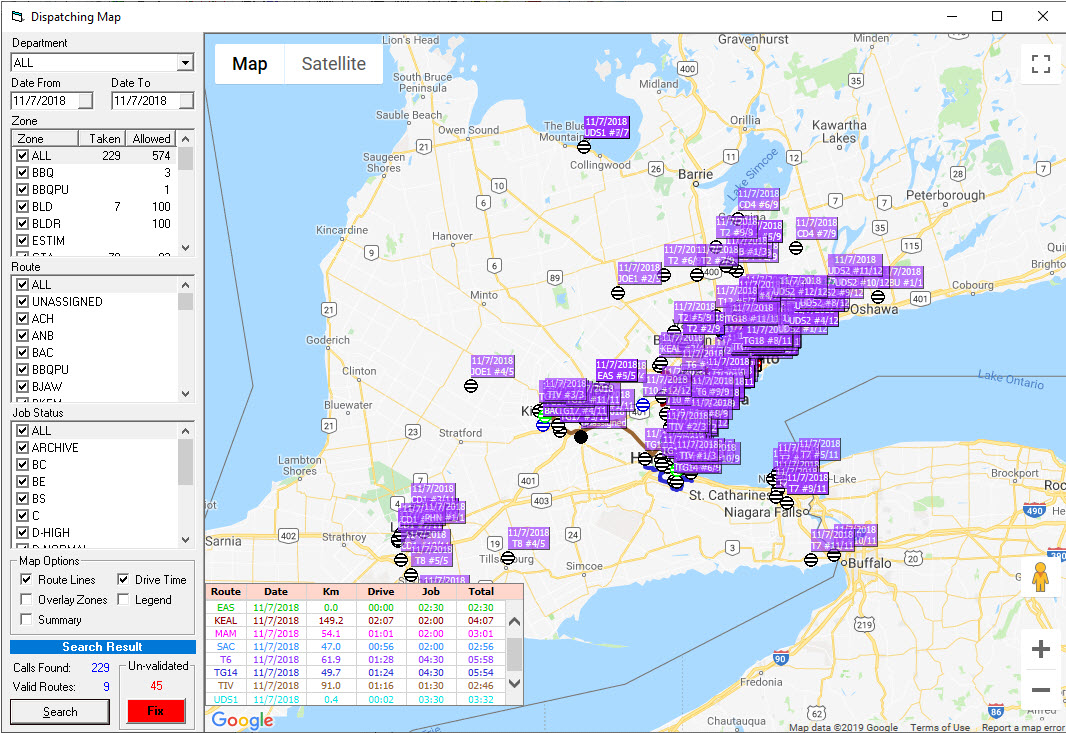Open the Date From calendar picker
Image resolution: width=1066 pixels, height=733 pixels.
86,101
